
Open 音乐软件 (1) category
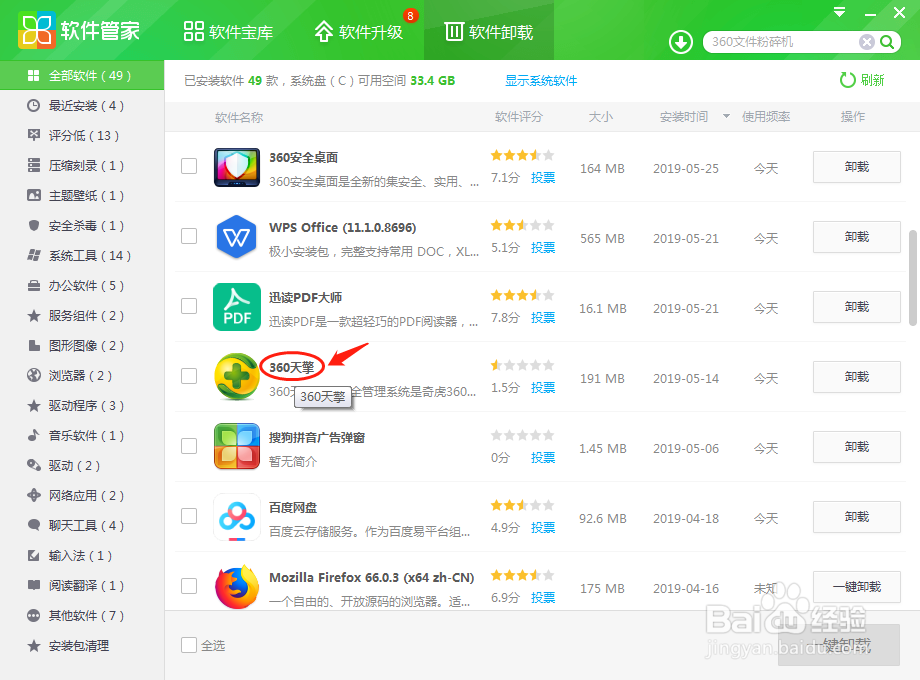[x=82, y=435]
